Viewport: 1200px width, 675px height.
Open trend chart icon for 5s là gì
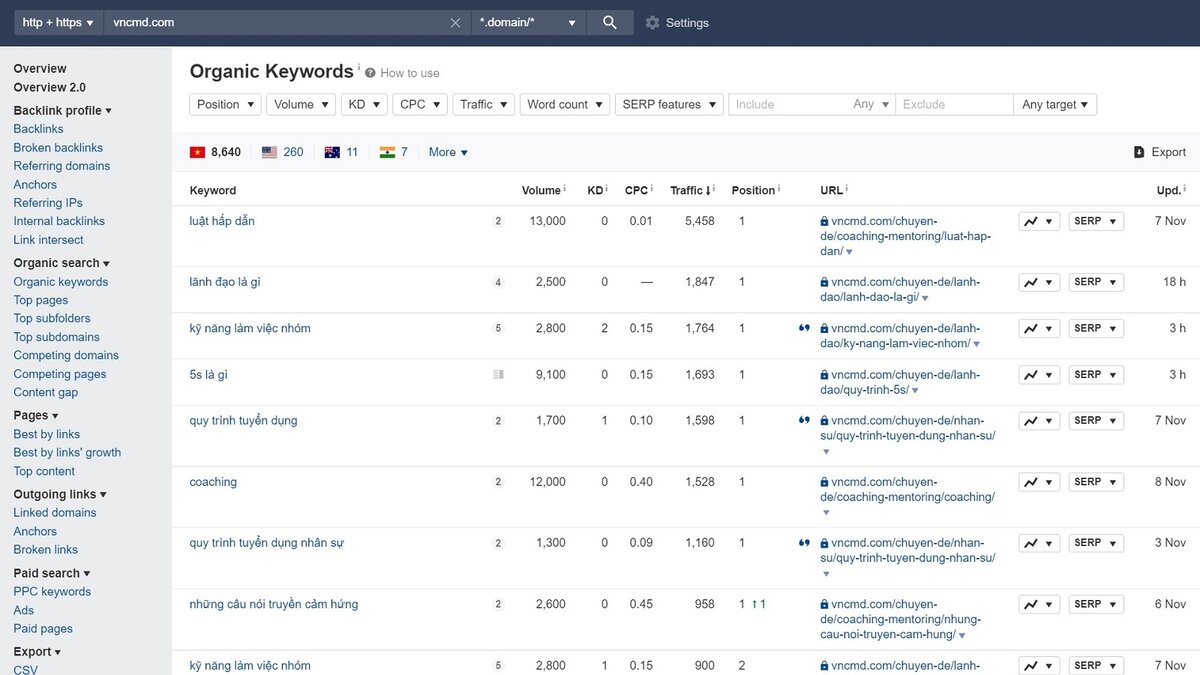[1039, 375]
